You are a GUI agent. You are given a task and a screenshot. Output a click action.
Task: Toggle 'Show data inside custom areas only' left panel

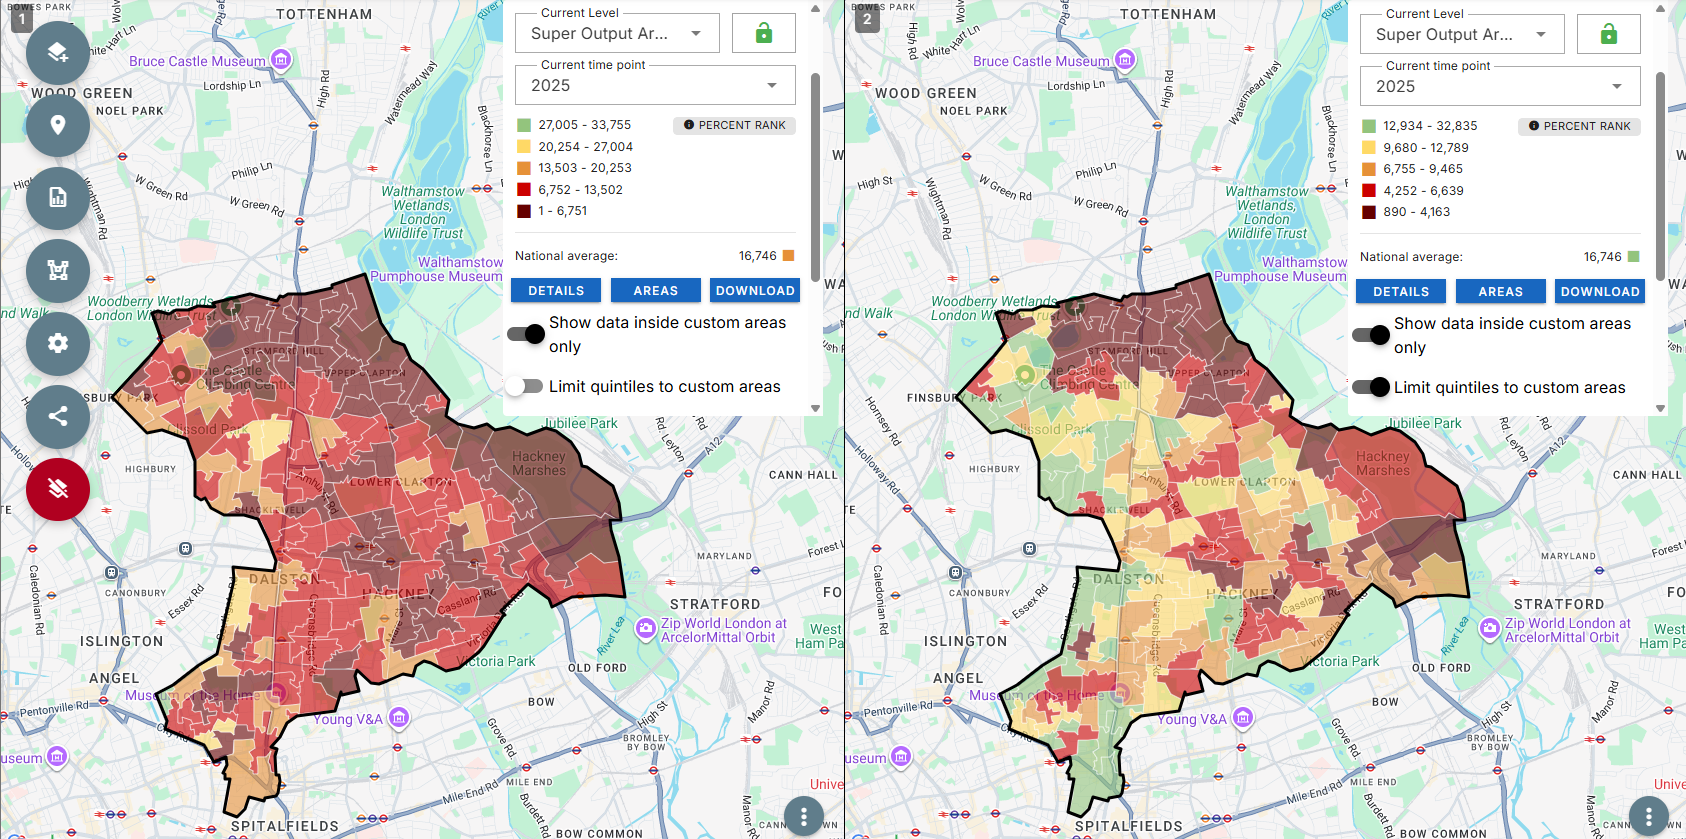(526, 334)
